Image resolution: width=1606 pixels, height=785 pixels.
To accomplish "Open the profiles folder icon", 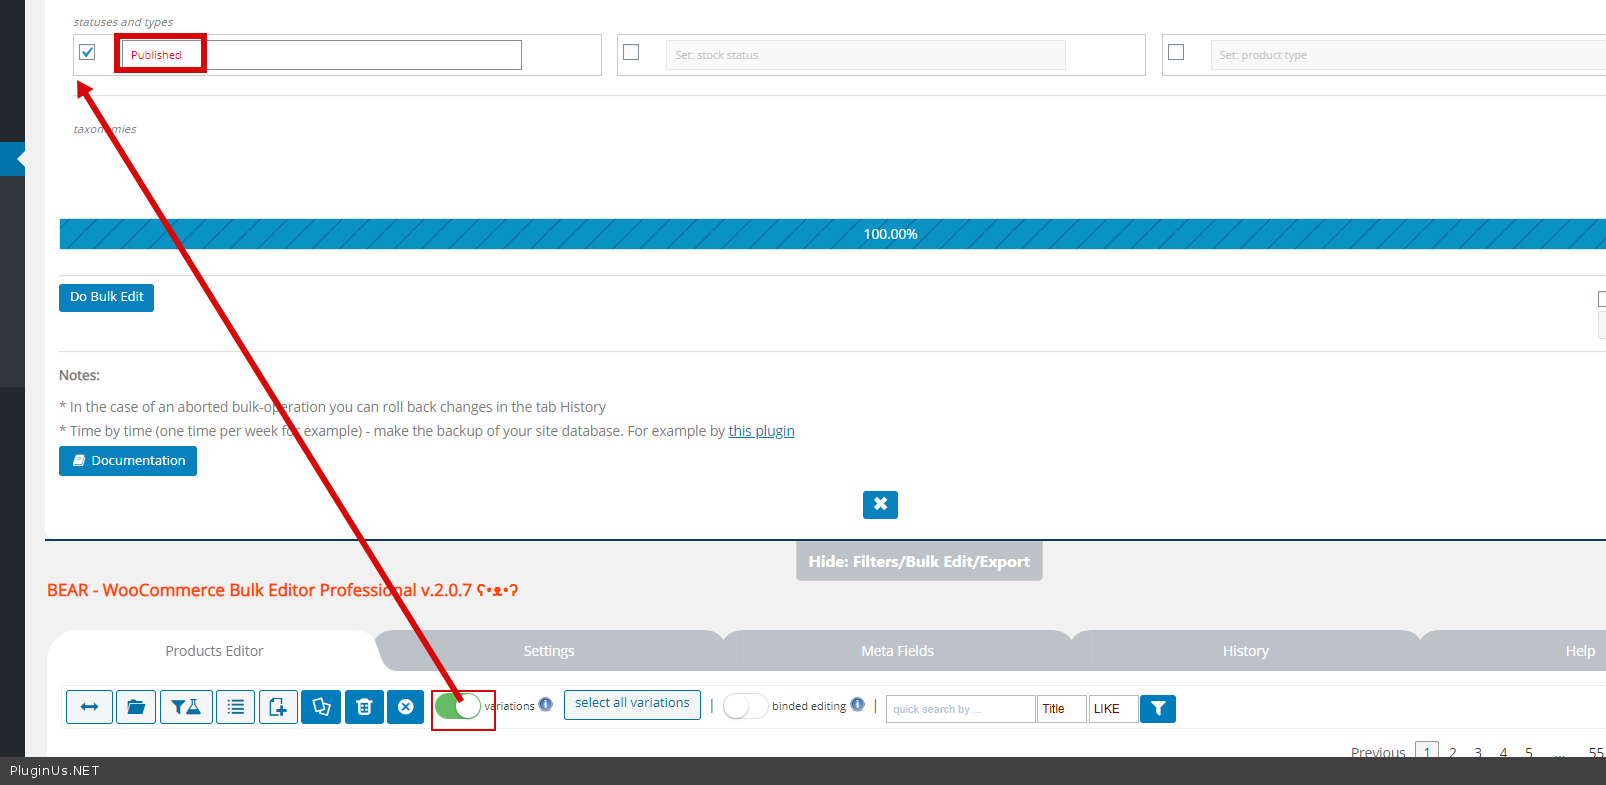I will coord(136,707).
